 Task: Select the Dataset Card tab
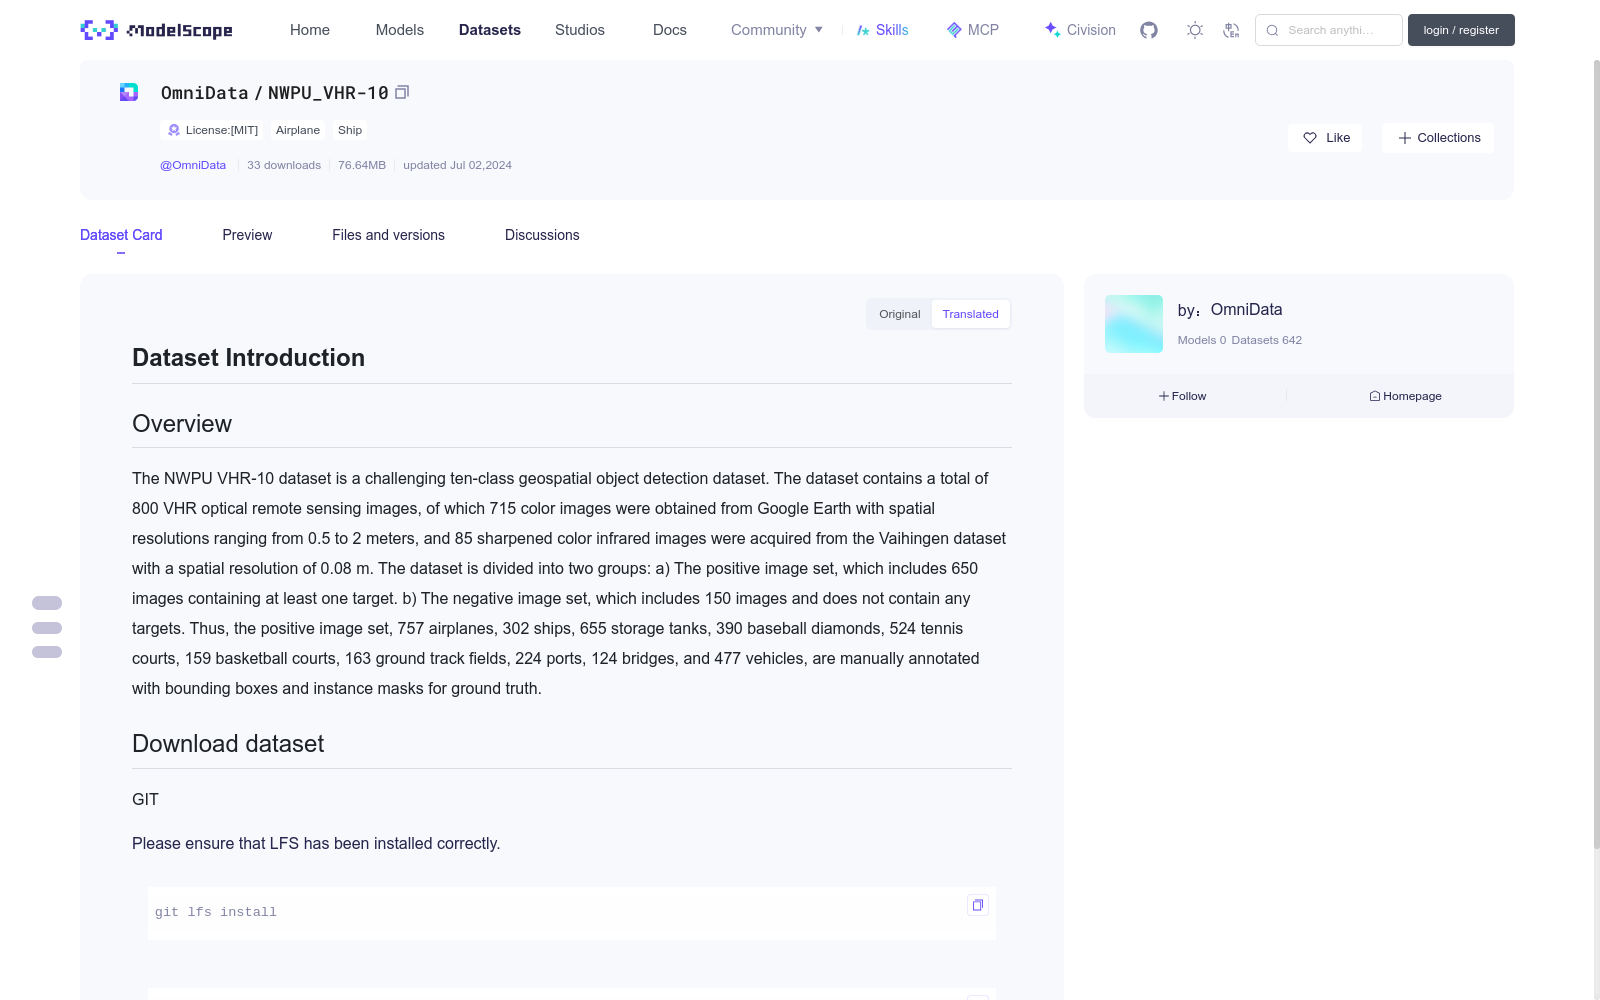tap(121, 235)
